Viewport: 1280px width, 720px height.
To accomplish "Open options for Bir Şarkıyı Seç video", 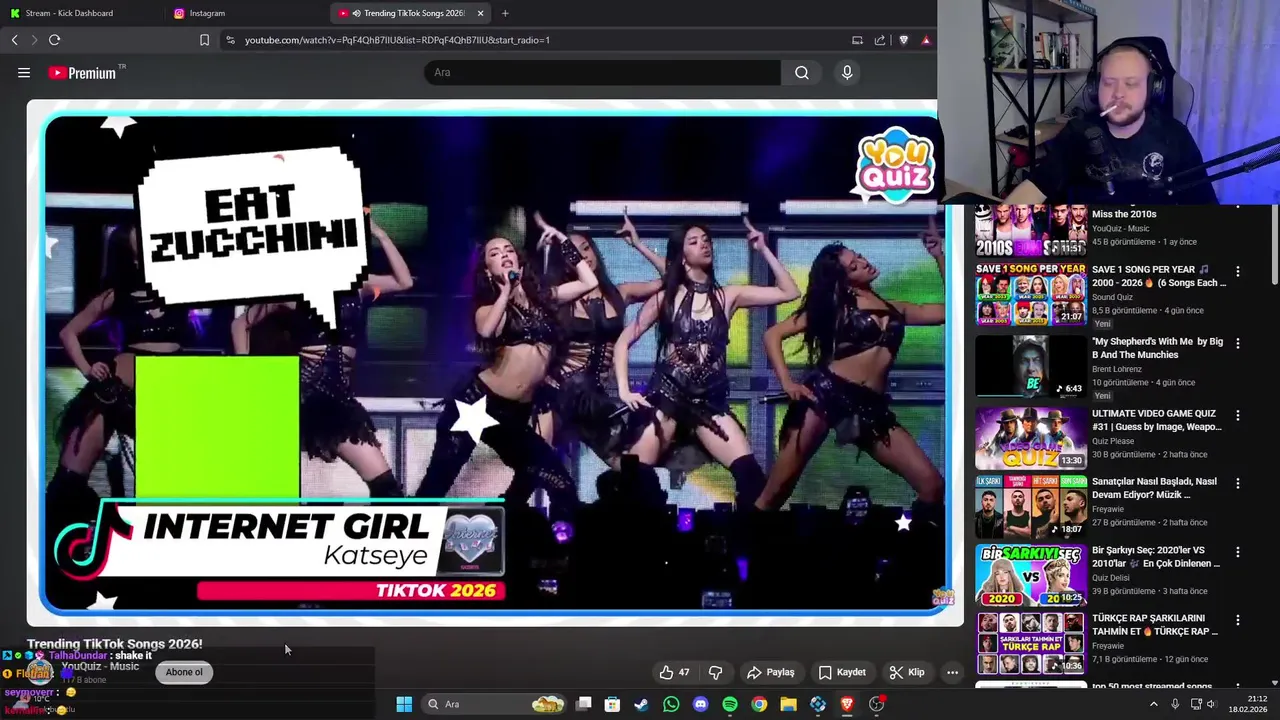I will [1237, 552].
